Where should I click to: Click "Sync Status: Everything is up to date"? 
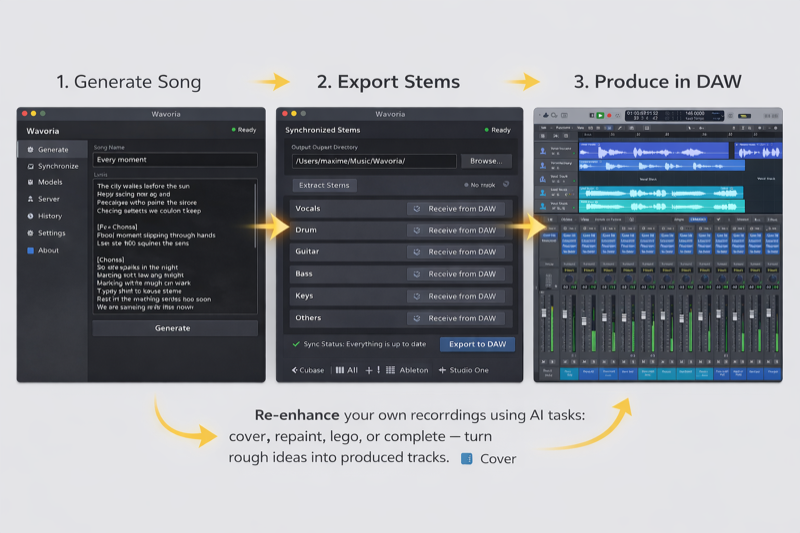pyautogui.click(x=365, y=344)
